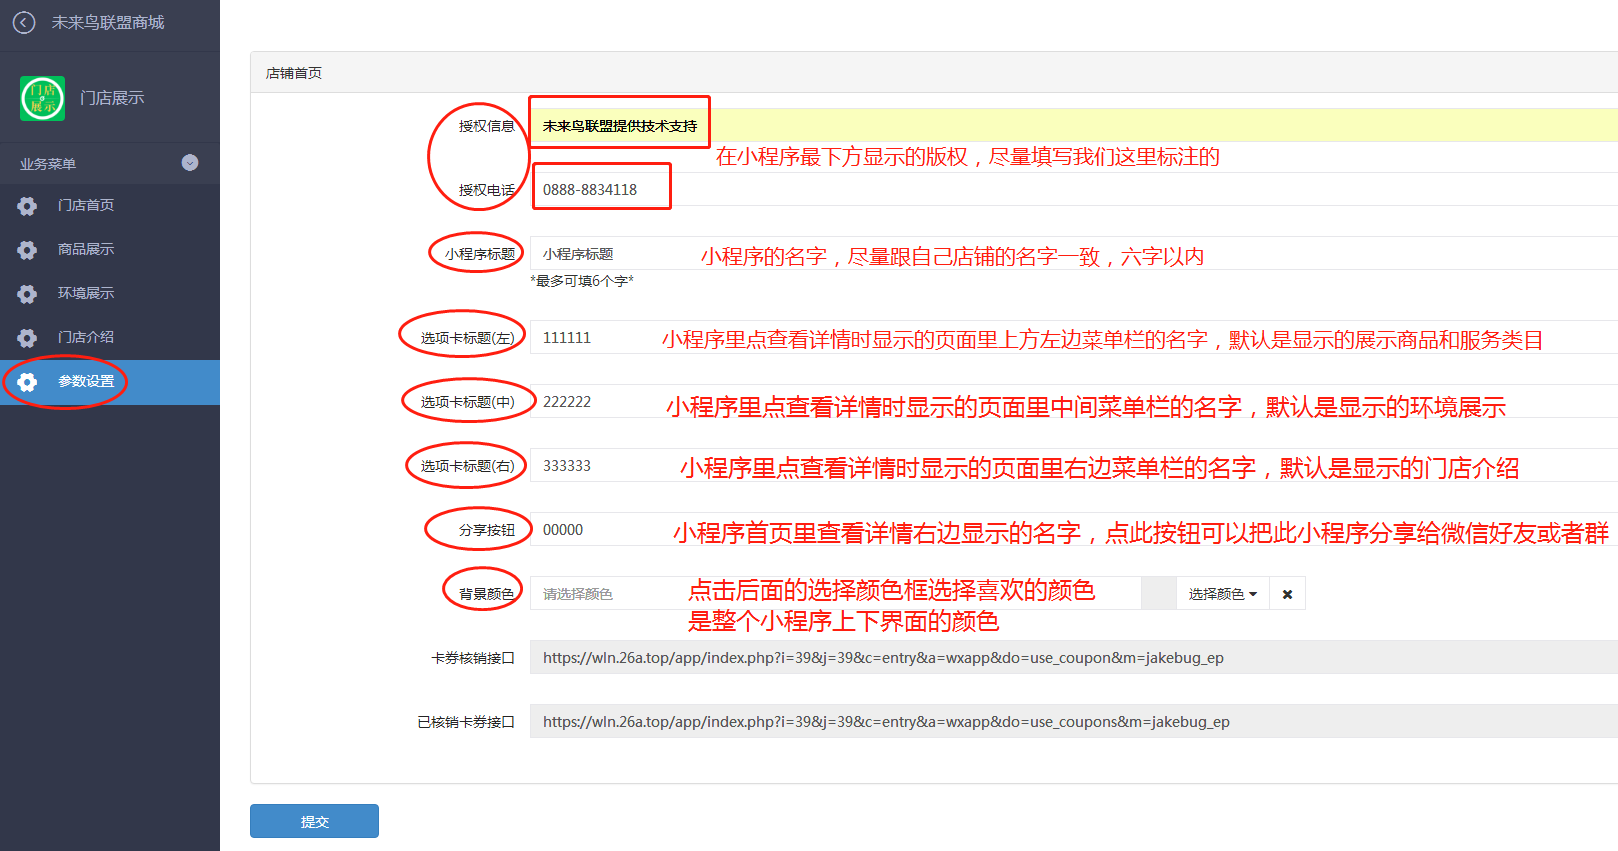The height and width of the screenshot is (851, 1618).
Task: Click the 授权电话 input field
Action: 600,189
